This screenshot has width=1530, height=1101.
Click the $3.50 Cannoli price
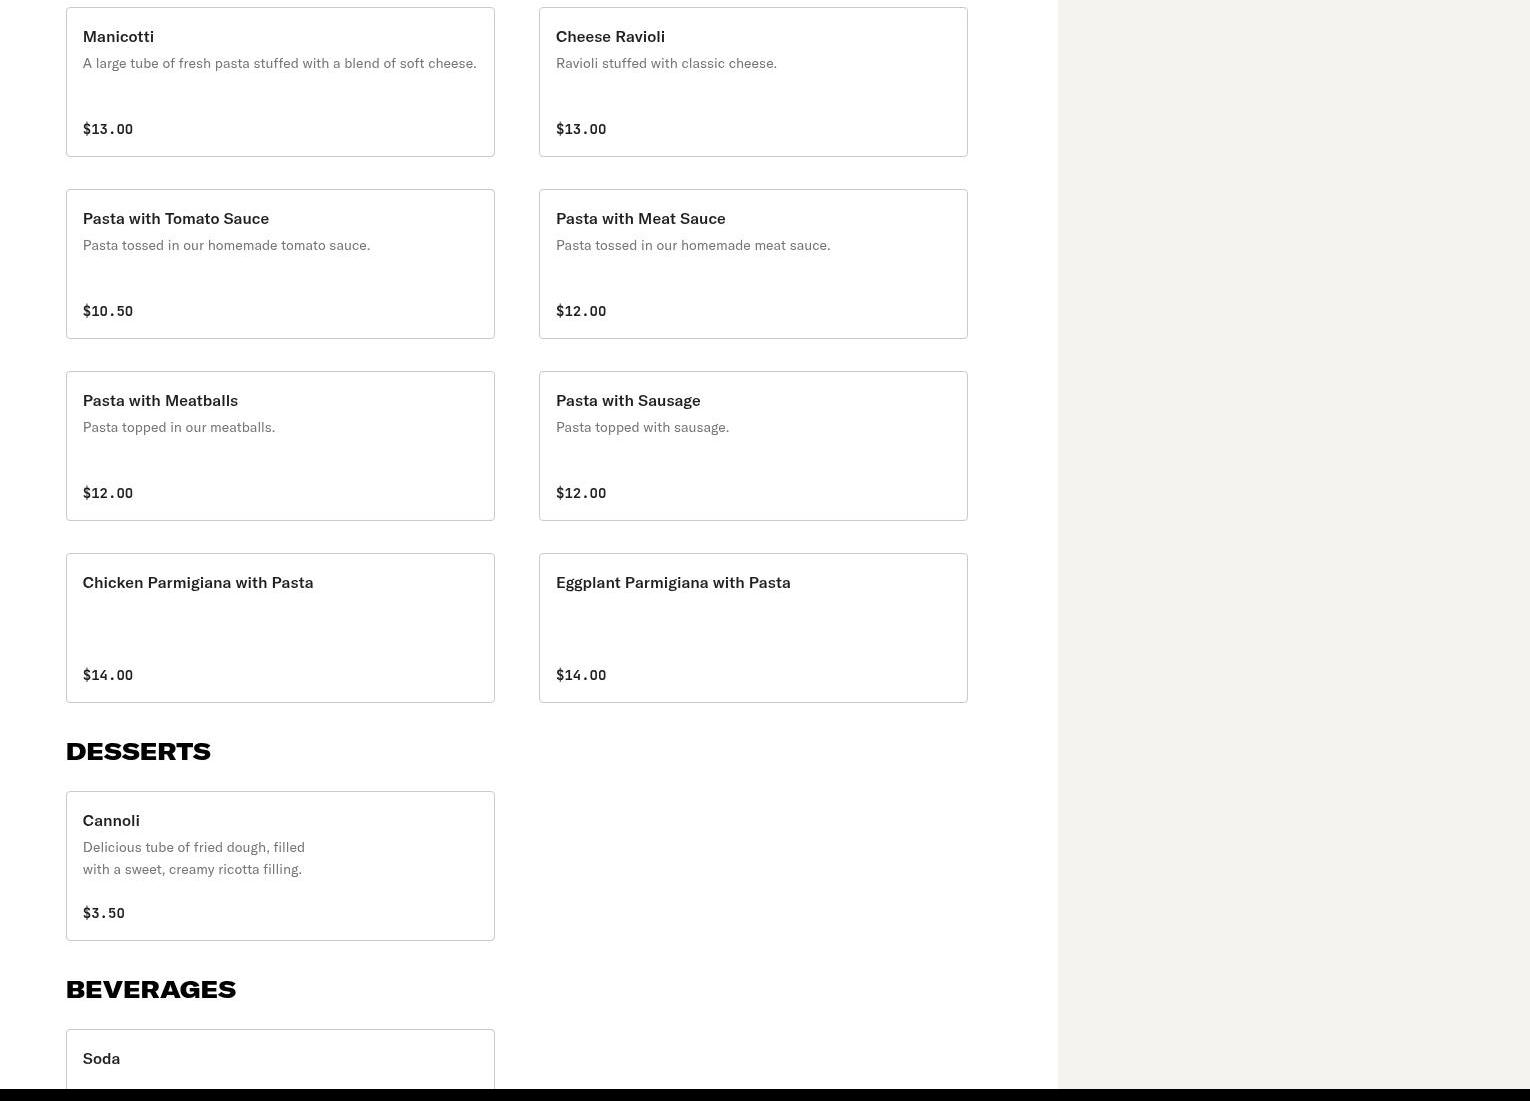104,913
